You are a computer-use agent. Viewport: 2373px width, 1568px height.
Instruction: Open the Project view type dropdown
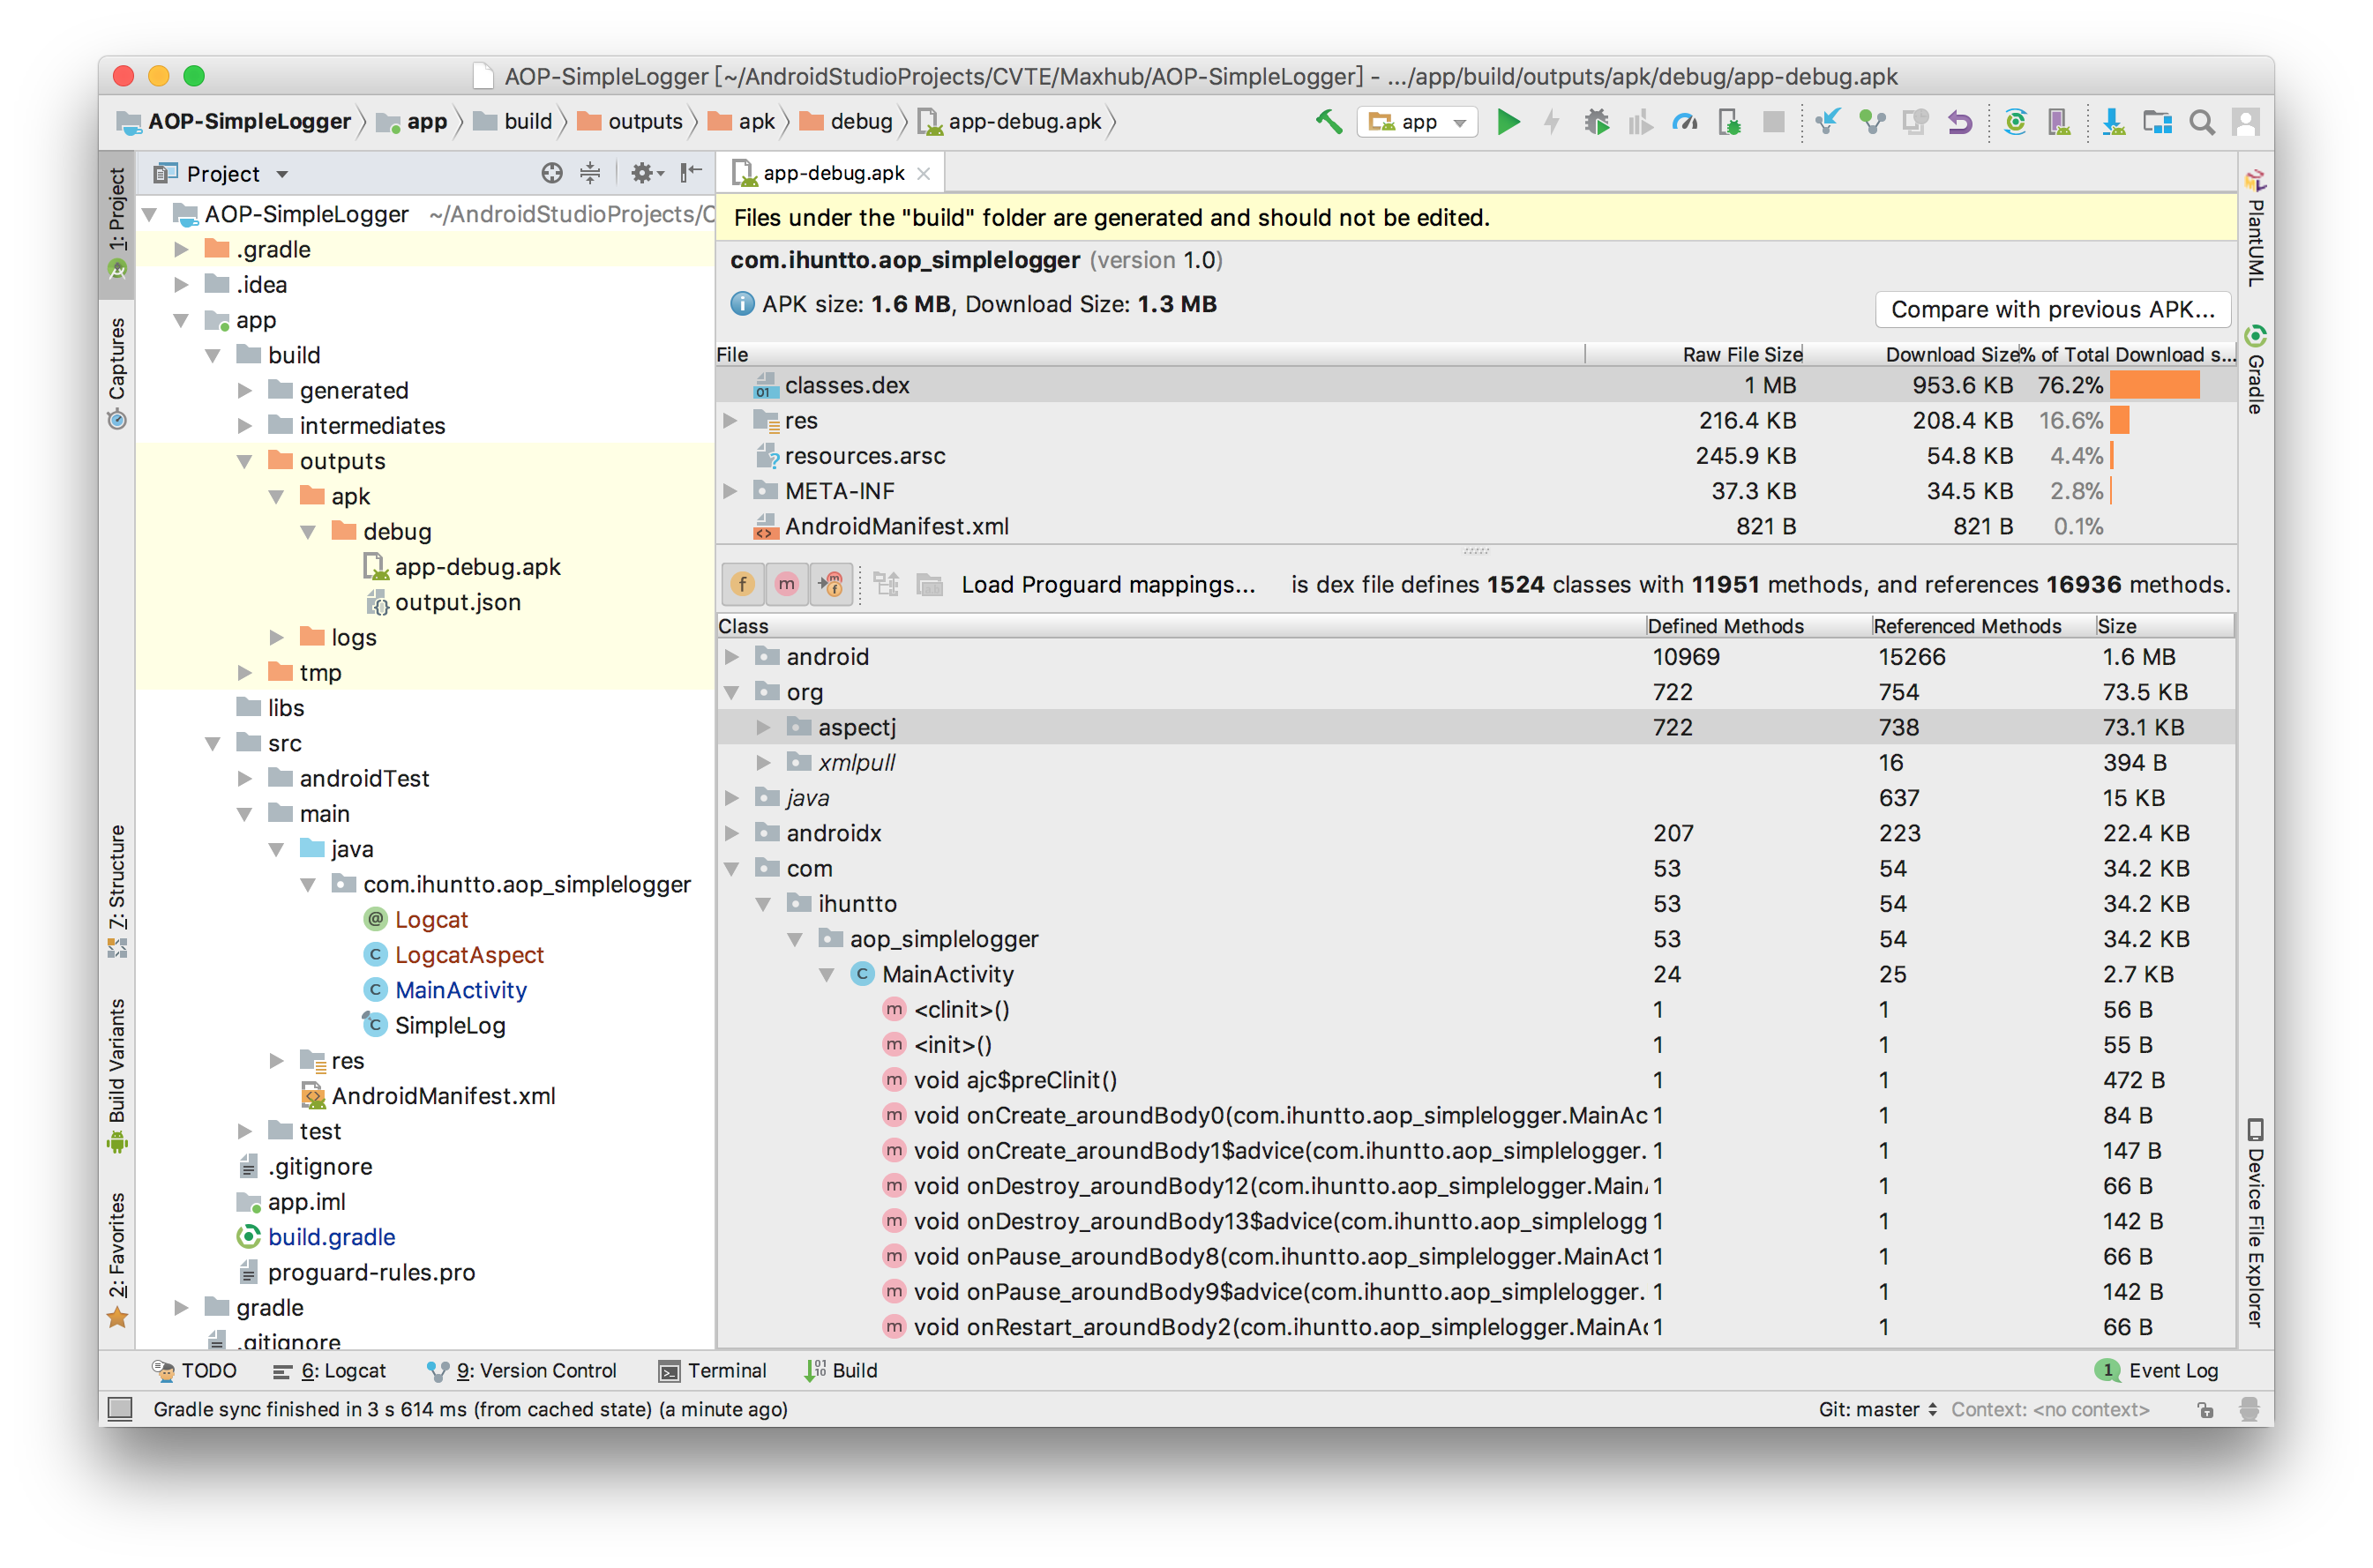[222, 174]
